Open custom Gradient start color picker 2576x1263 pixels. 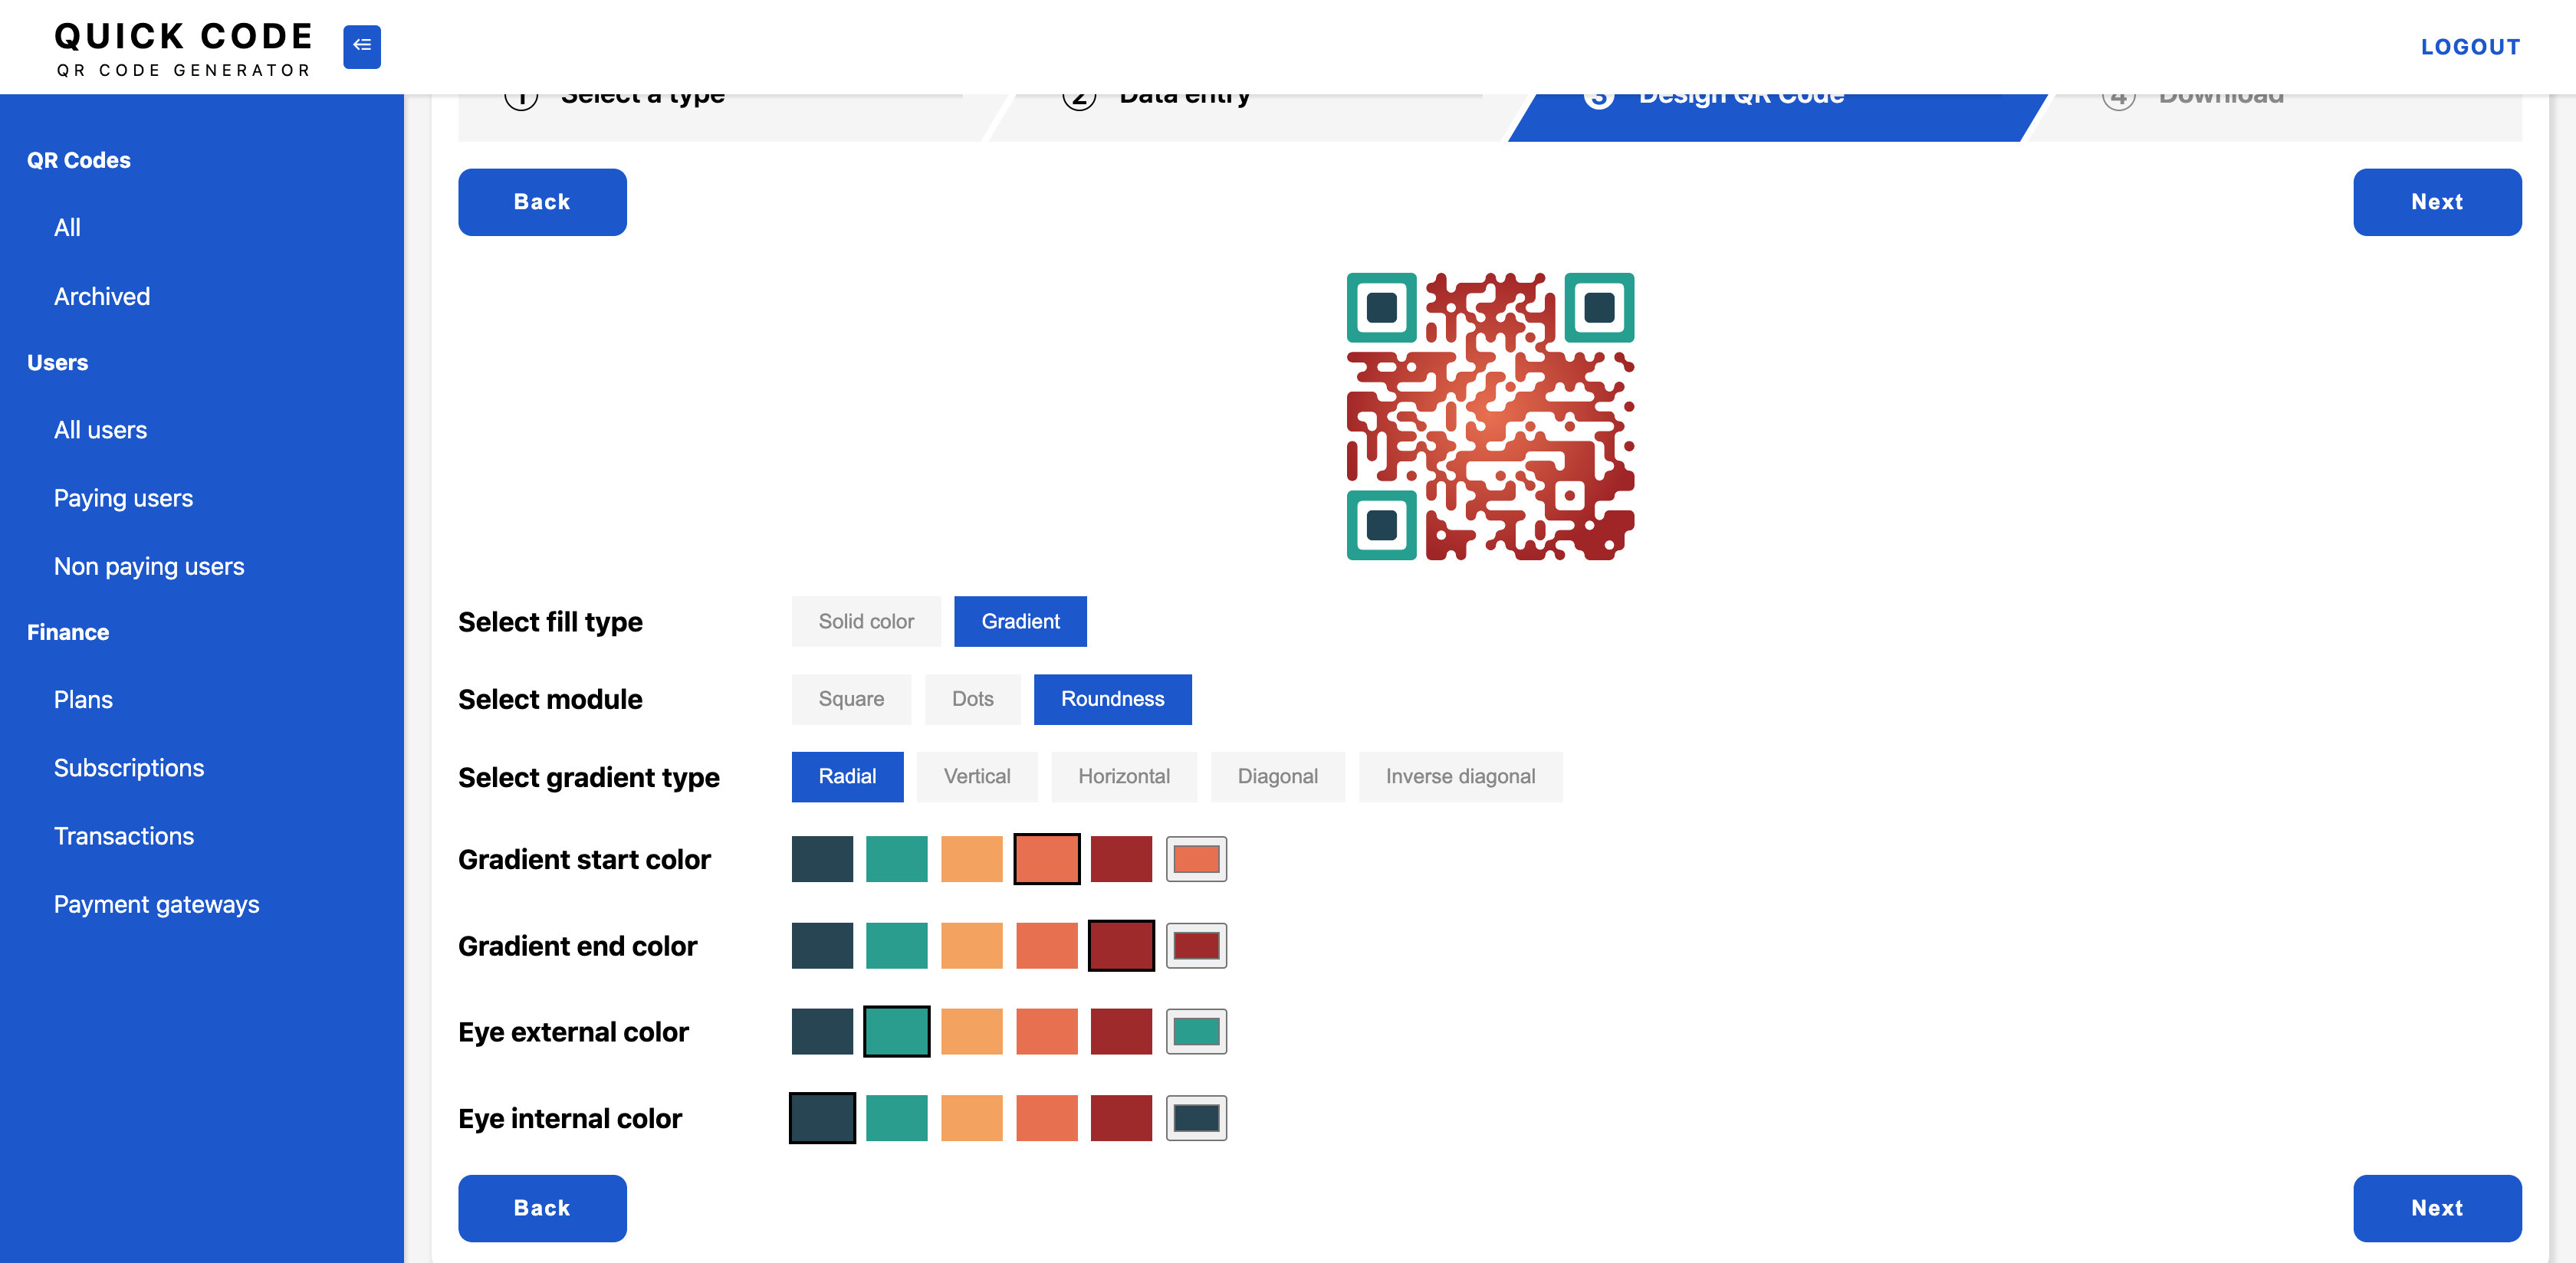click(1196, 859)
